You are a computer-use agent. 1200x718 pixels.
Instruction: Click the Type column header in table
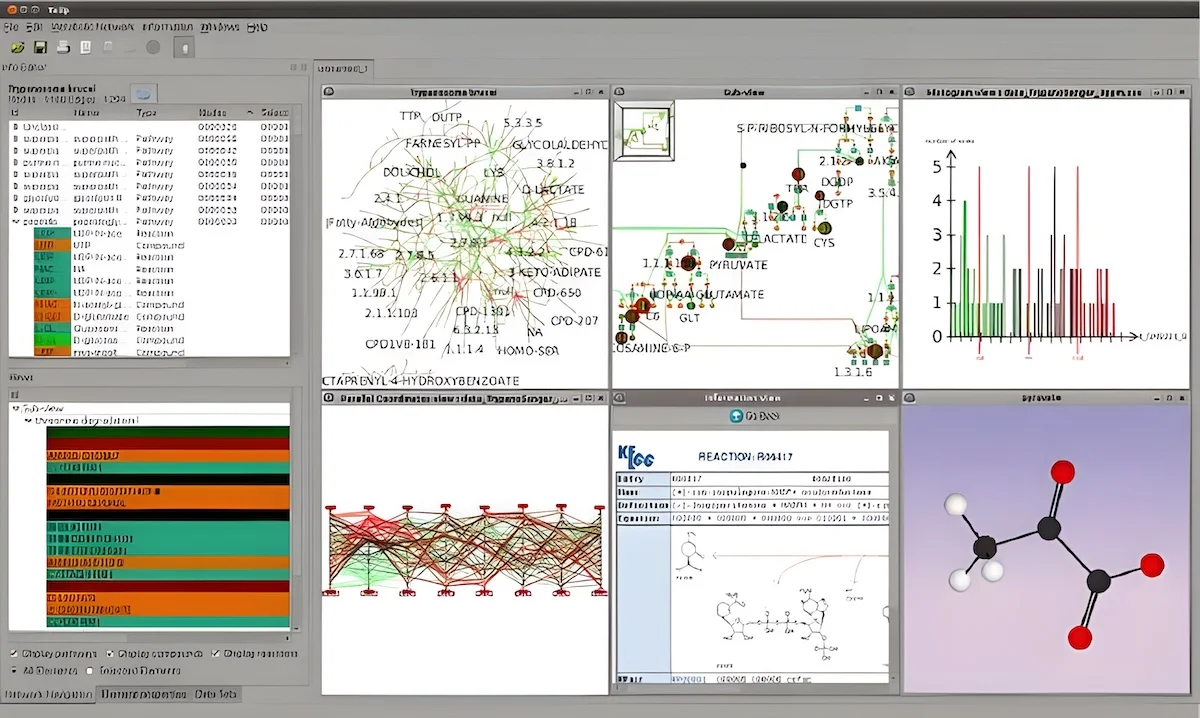[x=147, y=113]
